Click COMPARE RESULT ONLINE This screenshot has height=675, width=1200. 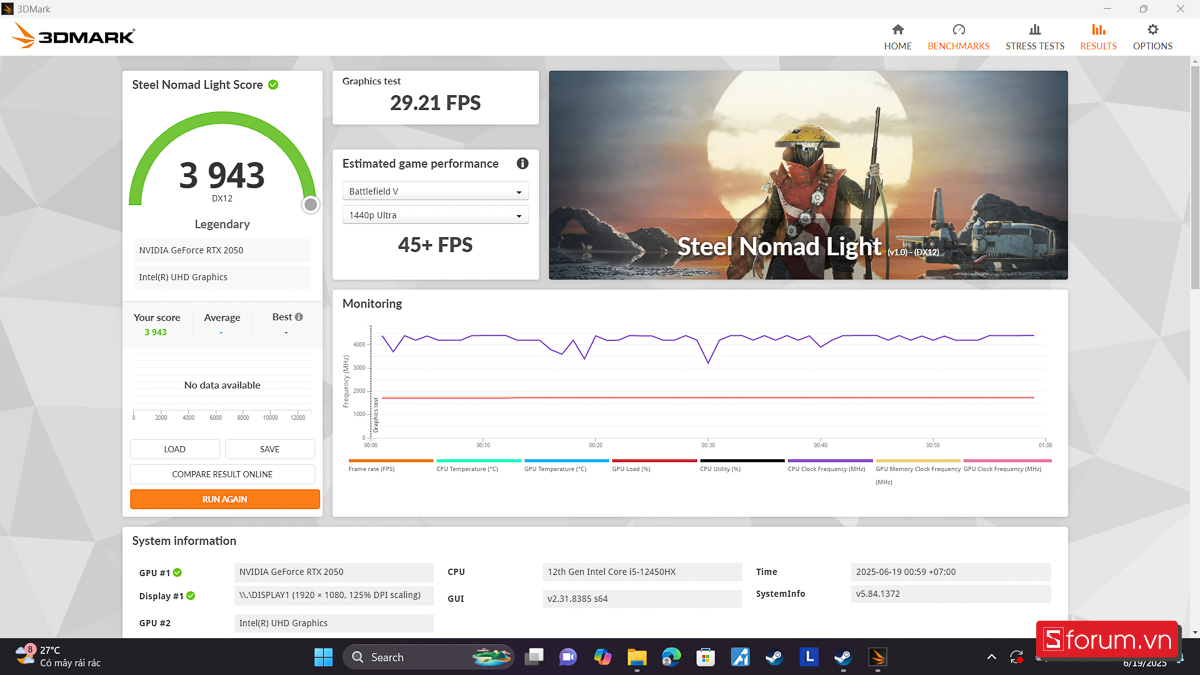coord(222,474)
